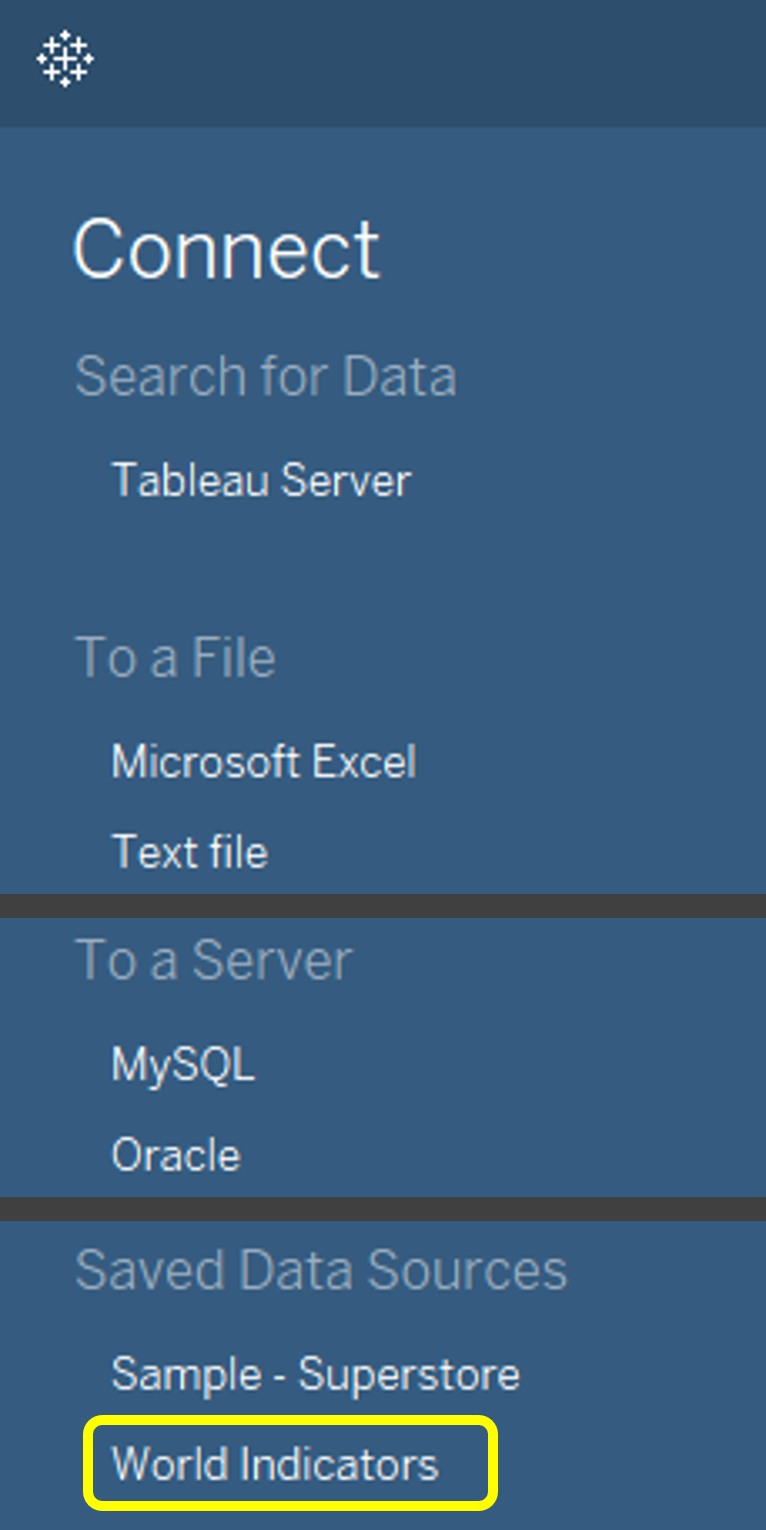766x1530 pixels.
Task: Select Tableau Server under Search for Data
Action: (261, 481)
